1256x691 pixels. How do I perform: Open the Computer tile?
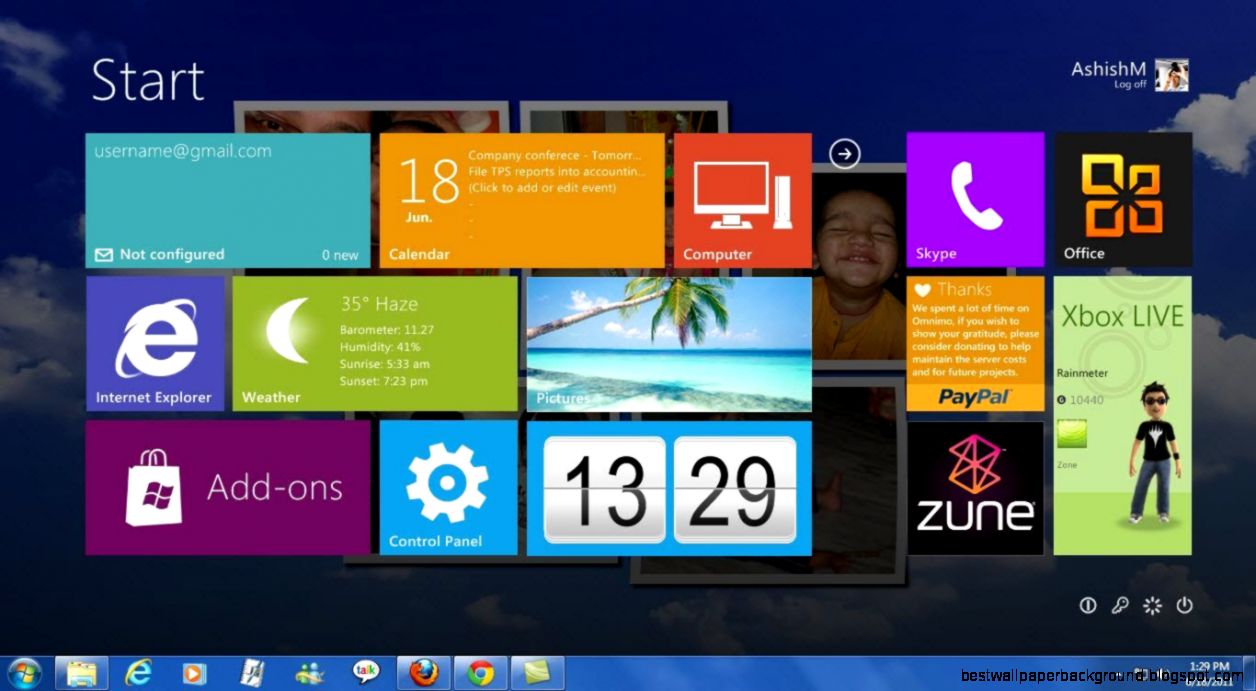(x=742, y=201)
